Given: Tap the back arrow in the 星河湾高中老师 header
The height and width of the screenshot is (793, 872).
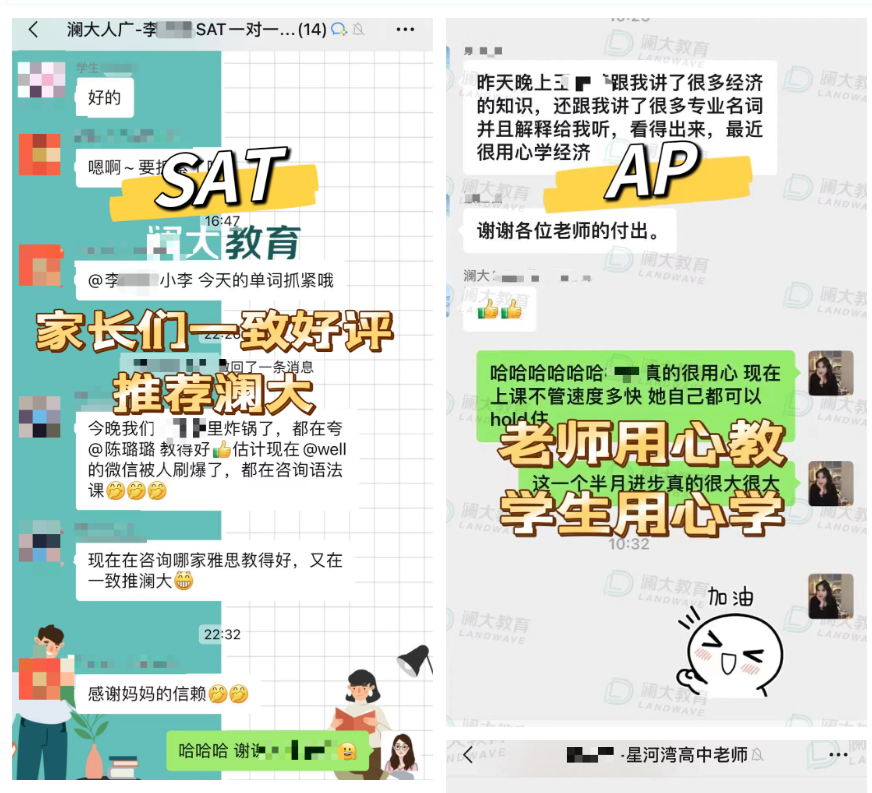Looking at the screenshot, I should click(x=468, y=755).
